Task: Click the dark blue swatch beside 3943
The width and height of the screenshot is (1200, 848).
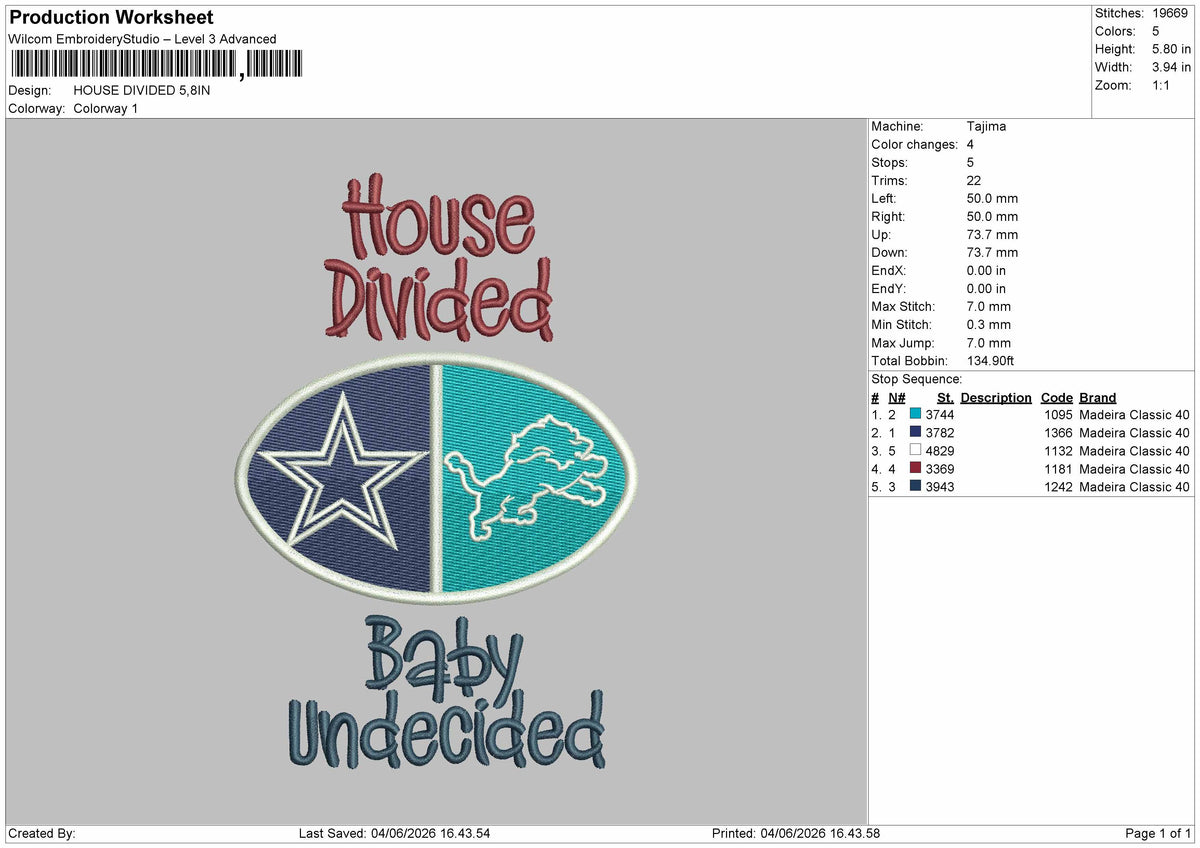Action: [x=915, y=487]
